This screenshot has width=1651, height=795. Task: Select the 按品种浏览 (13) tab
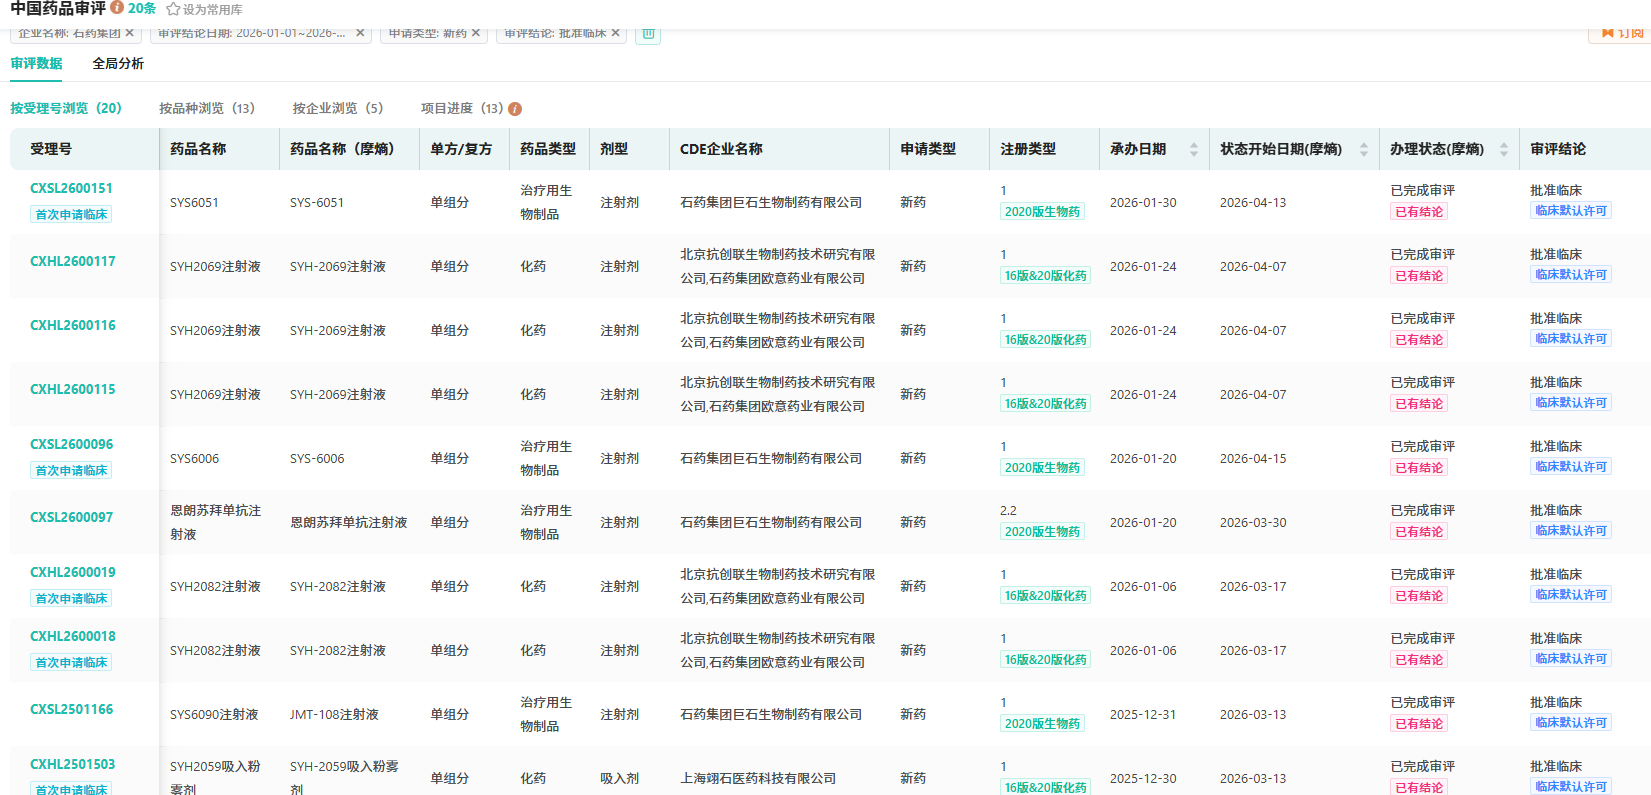(x=207, y=108)
